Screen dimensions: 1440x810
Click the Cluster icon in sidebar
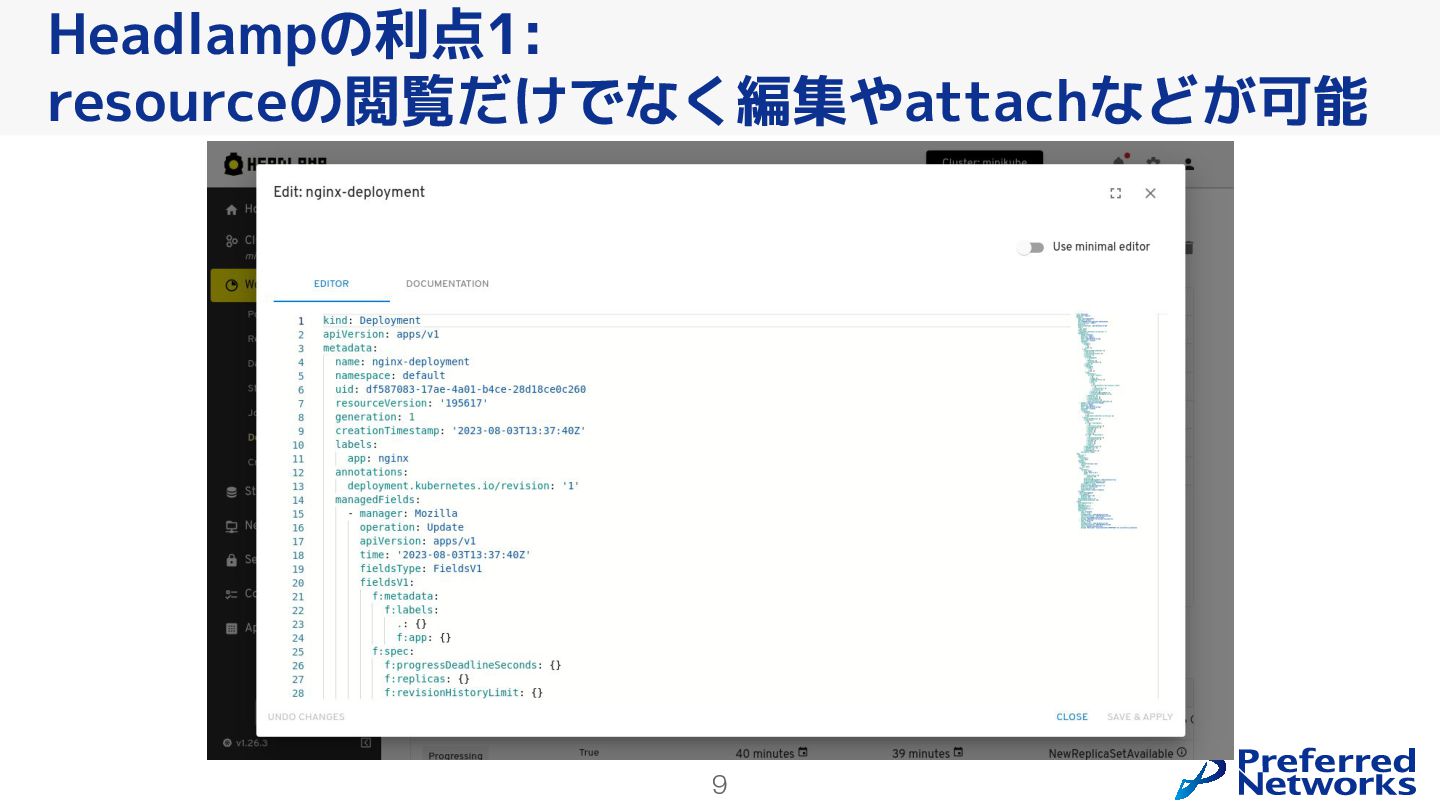tap(232, 241)
